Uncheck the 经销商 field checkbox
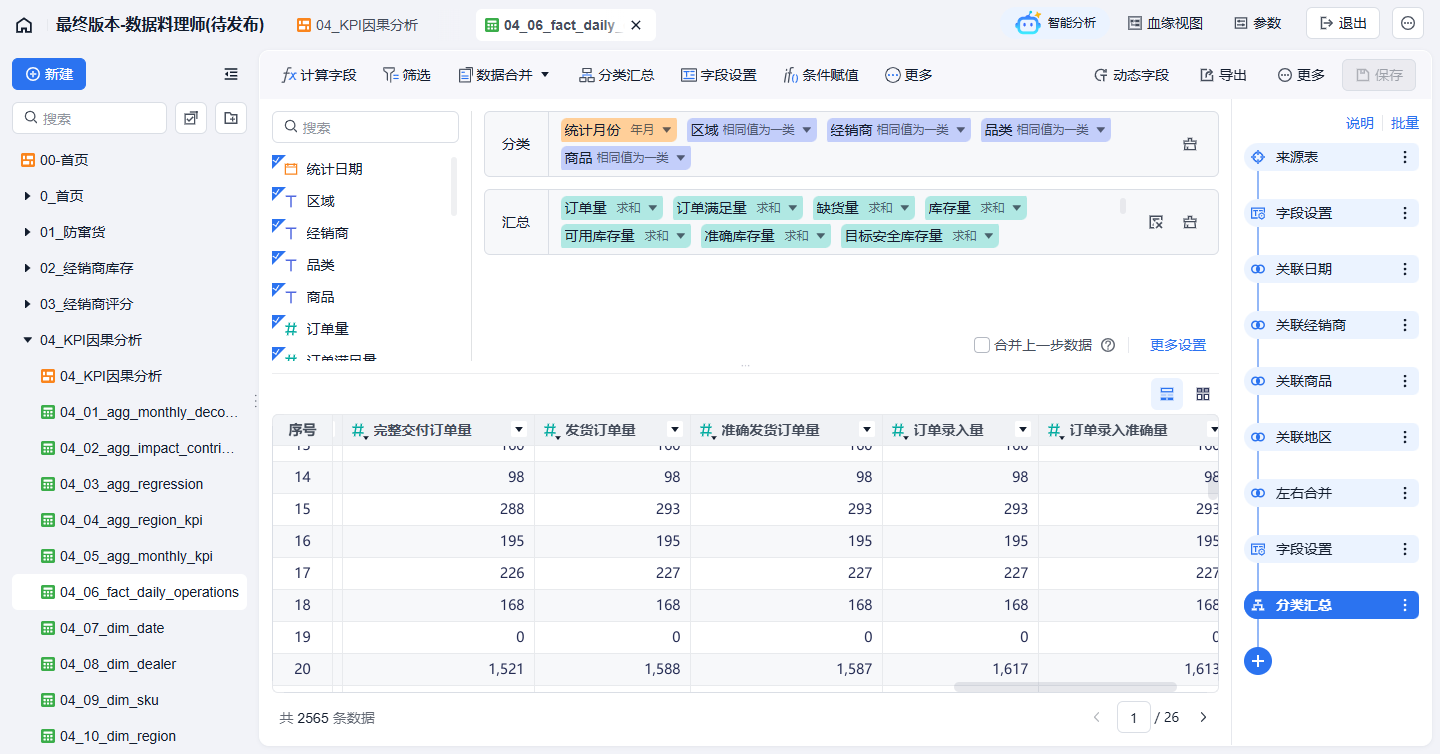This screenshot has width=1440, height=754. pyautogui.click(x=279, y=227)
